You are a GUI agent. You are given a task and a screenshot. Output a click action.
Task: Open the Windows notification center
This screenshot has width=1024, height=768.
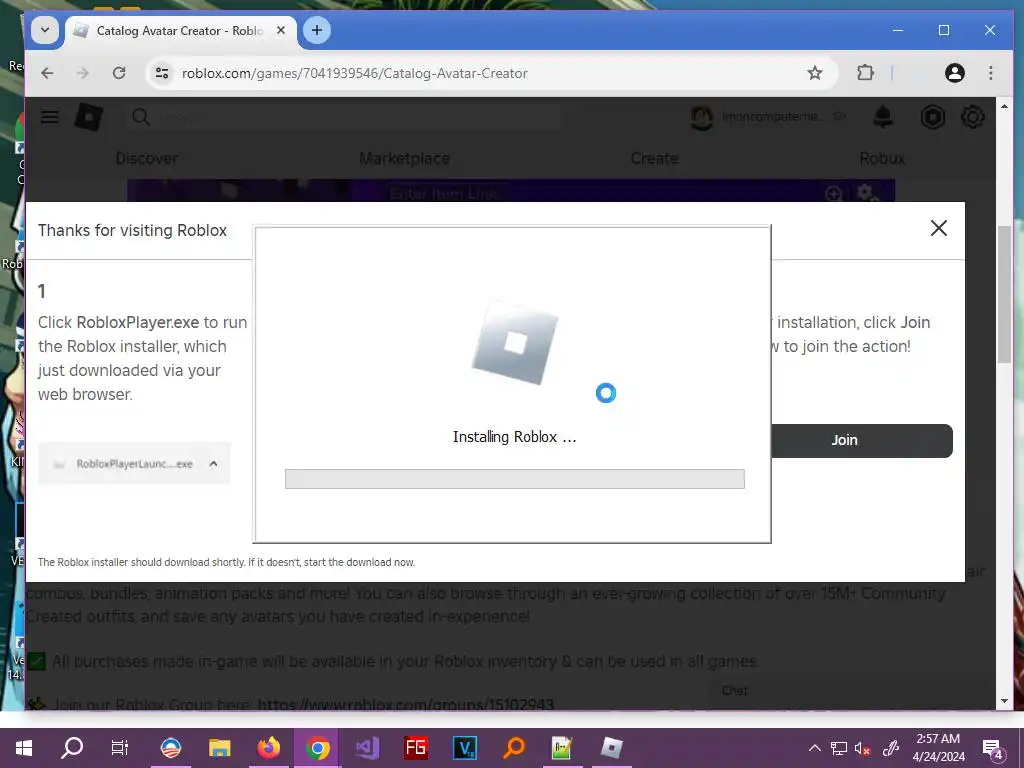point(993,748)
